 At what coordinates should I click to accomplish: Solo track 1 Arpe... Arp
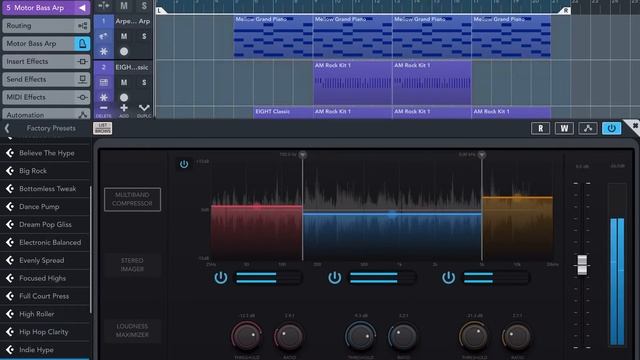144,36
